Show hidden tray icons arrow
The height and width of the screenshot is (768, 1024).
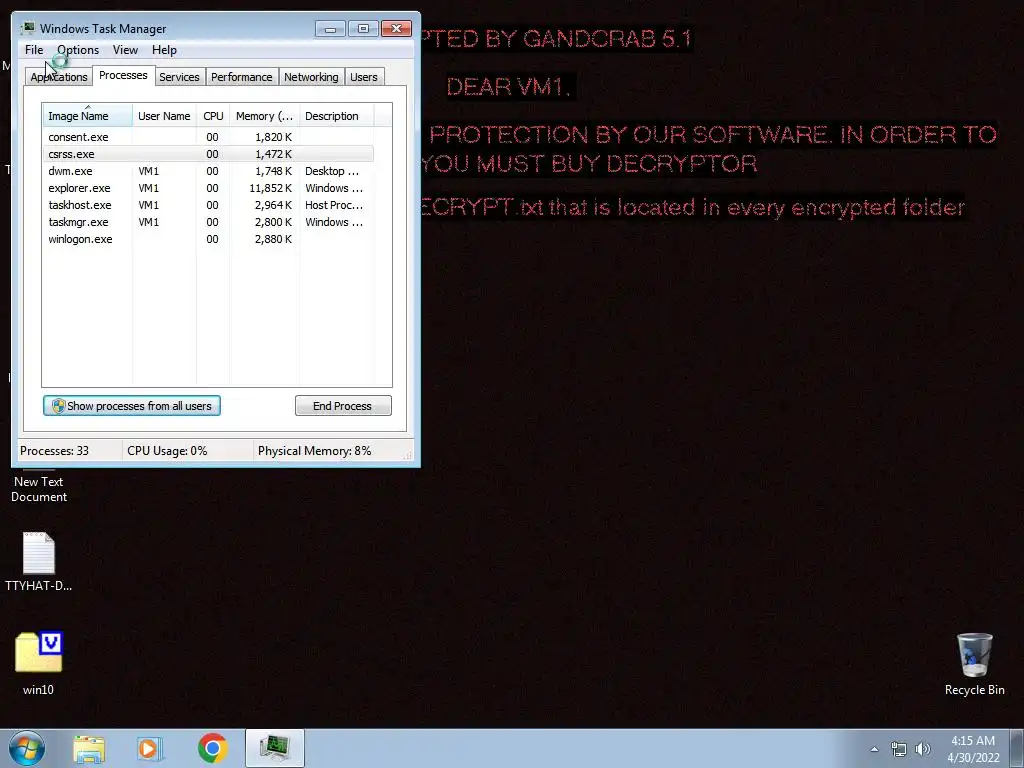point(874,749)
